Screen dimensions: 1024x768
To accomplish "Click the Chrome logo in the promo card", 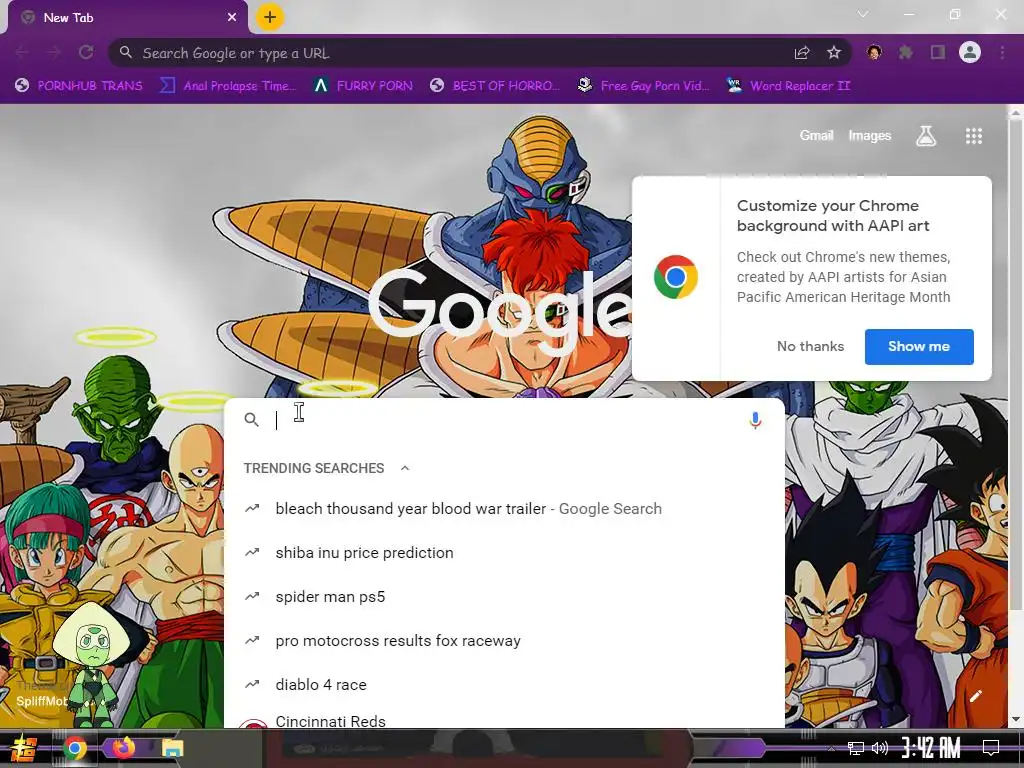I will click(676, 277).
